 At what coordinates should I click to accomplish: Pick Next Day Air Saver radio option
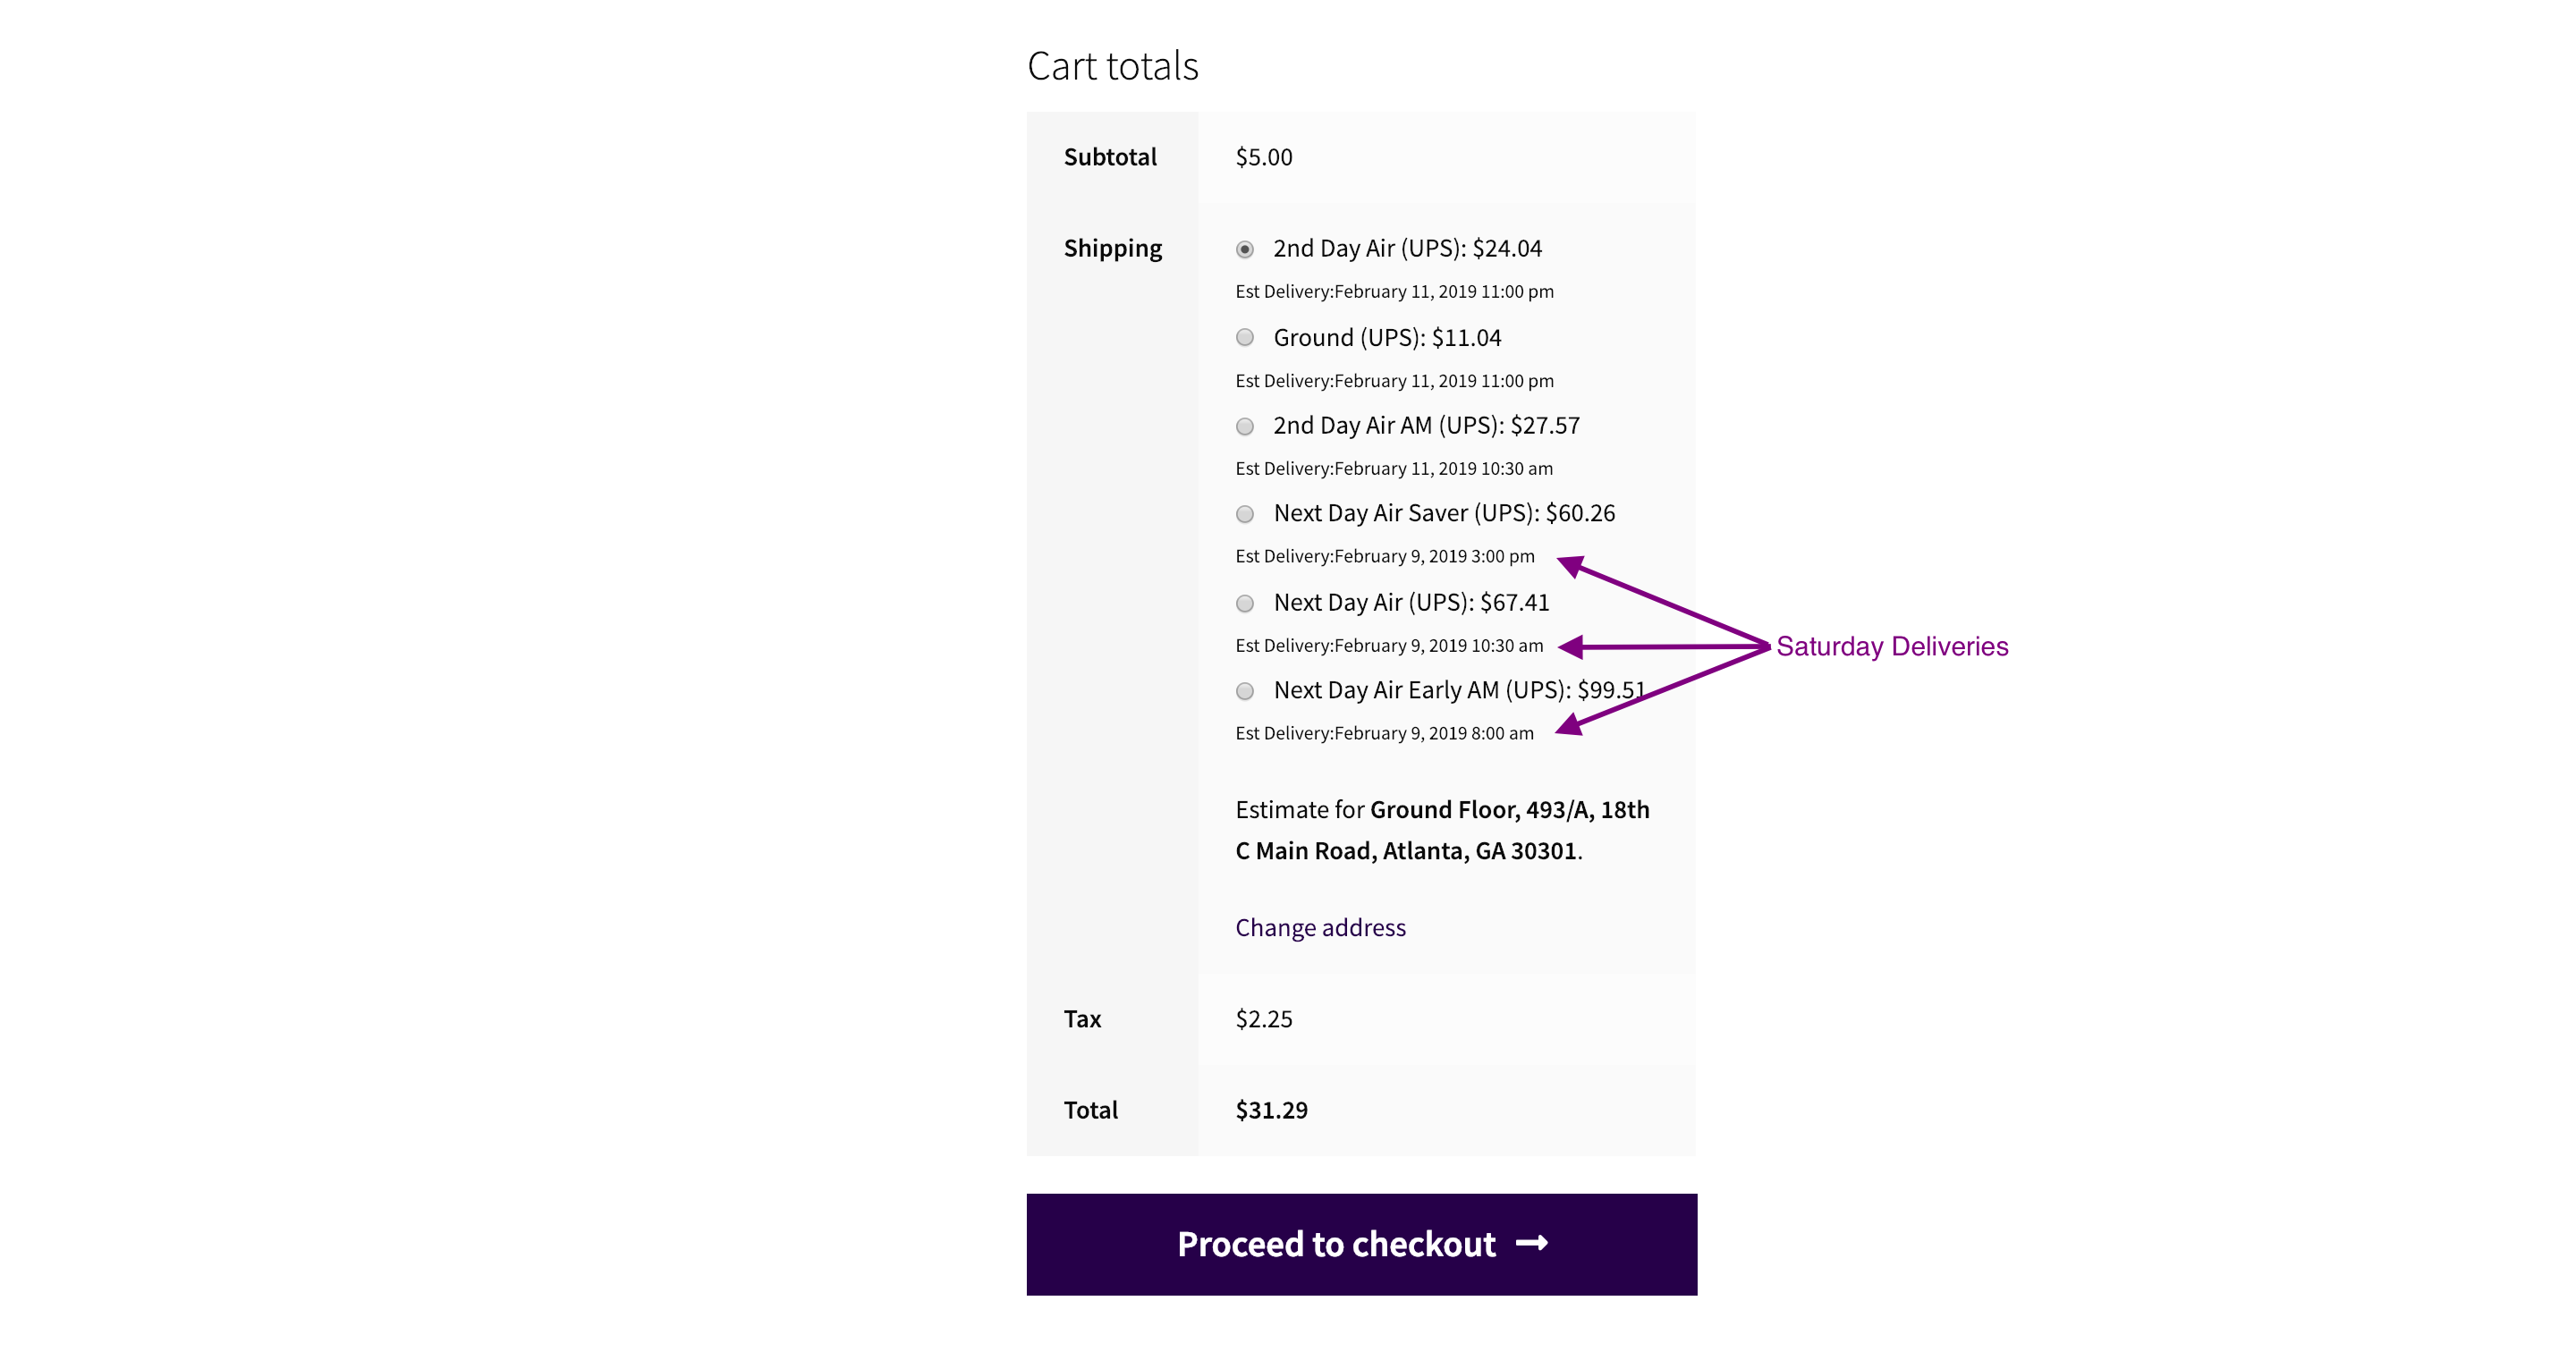coord(1245,514)
